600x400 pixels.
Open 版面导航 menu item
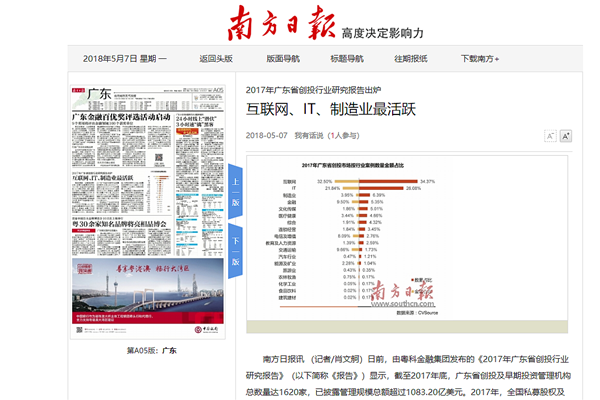coord(283,59)
